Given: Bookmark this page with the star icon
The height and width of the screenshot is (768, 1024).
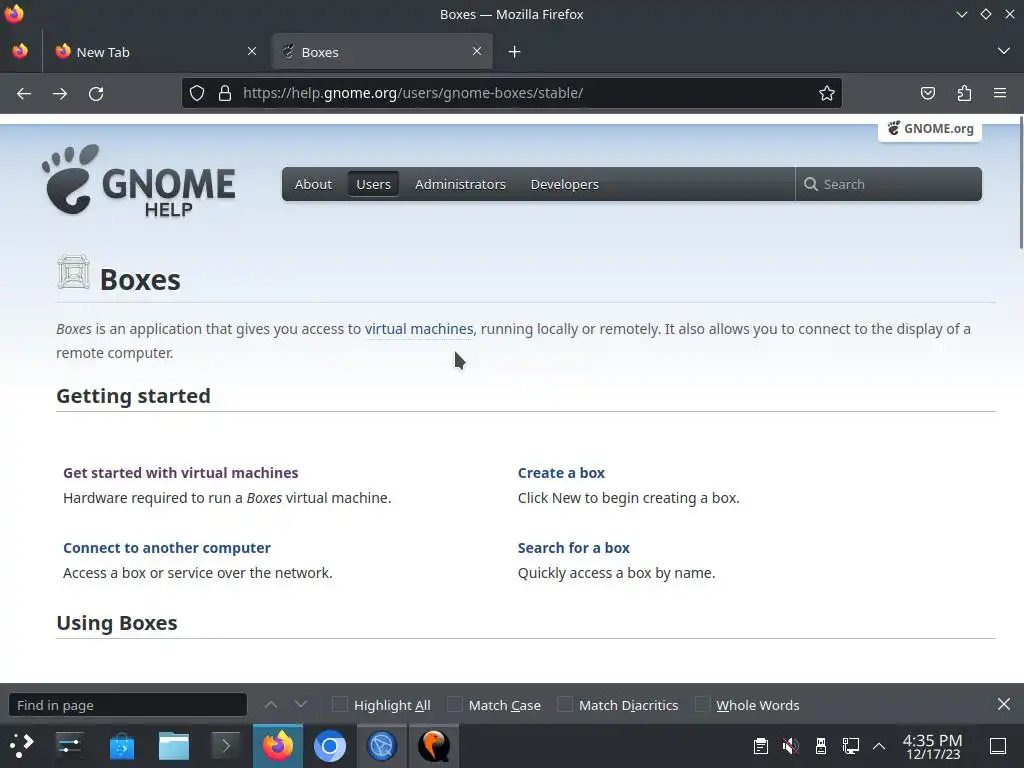Looking at the screenshot, I should pos(827,93).
